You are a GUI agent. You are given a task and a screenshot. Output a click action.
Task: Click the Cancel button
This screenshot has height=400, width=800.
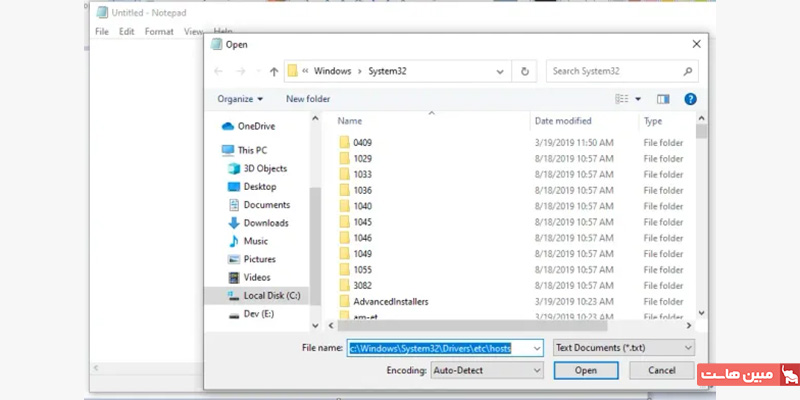(662, 370)
